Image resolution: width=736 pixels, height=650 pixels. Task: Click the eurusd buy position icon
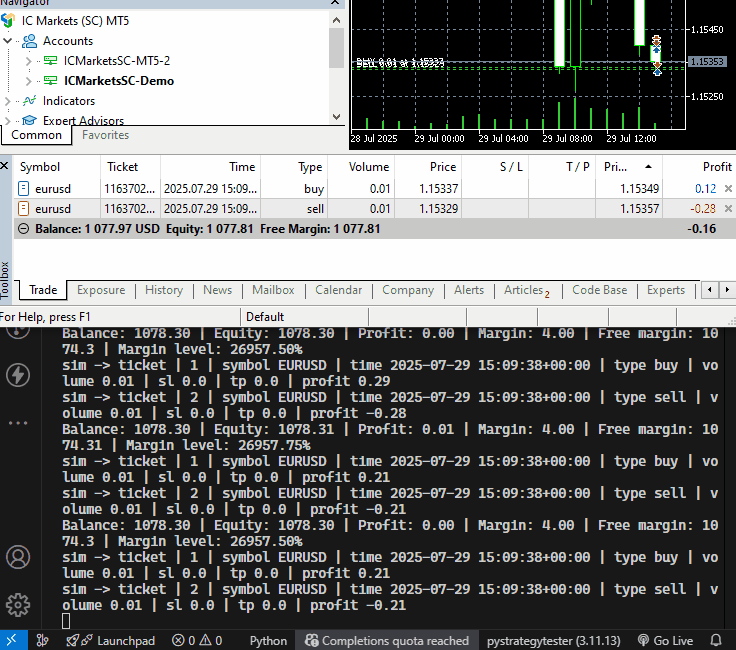[23, 188]
